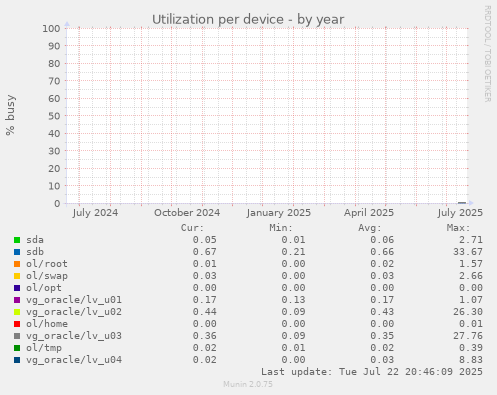Click the vg_oracle/lv_u02 lime legend swatch
497x395 pixels.
click(x=17, y=312)
